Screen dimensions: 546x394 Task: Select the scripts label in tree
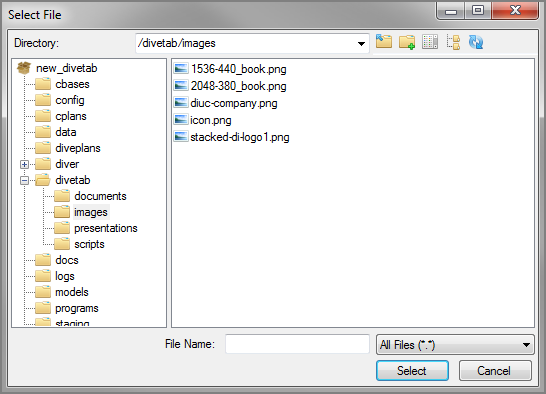pyautogui.click(x=89, y=244)
